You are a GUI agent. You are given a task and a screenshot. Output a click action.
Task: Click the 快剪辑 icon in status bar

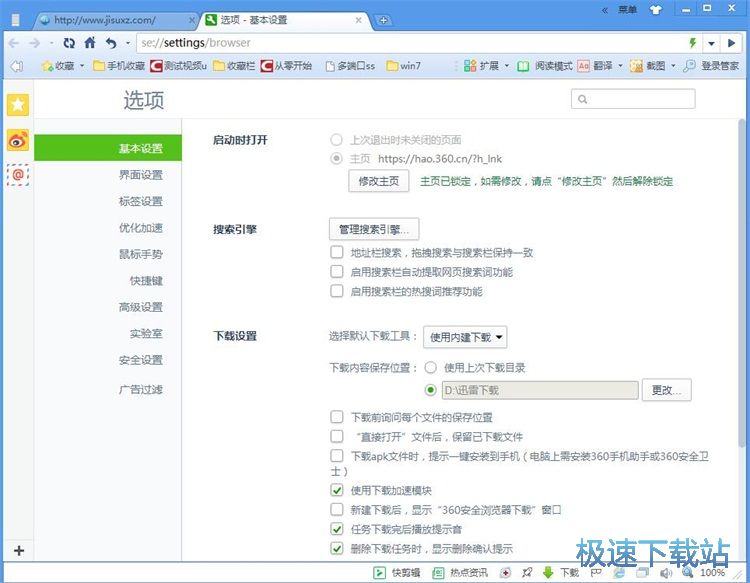(379, 573)
